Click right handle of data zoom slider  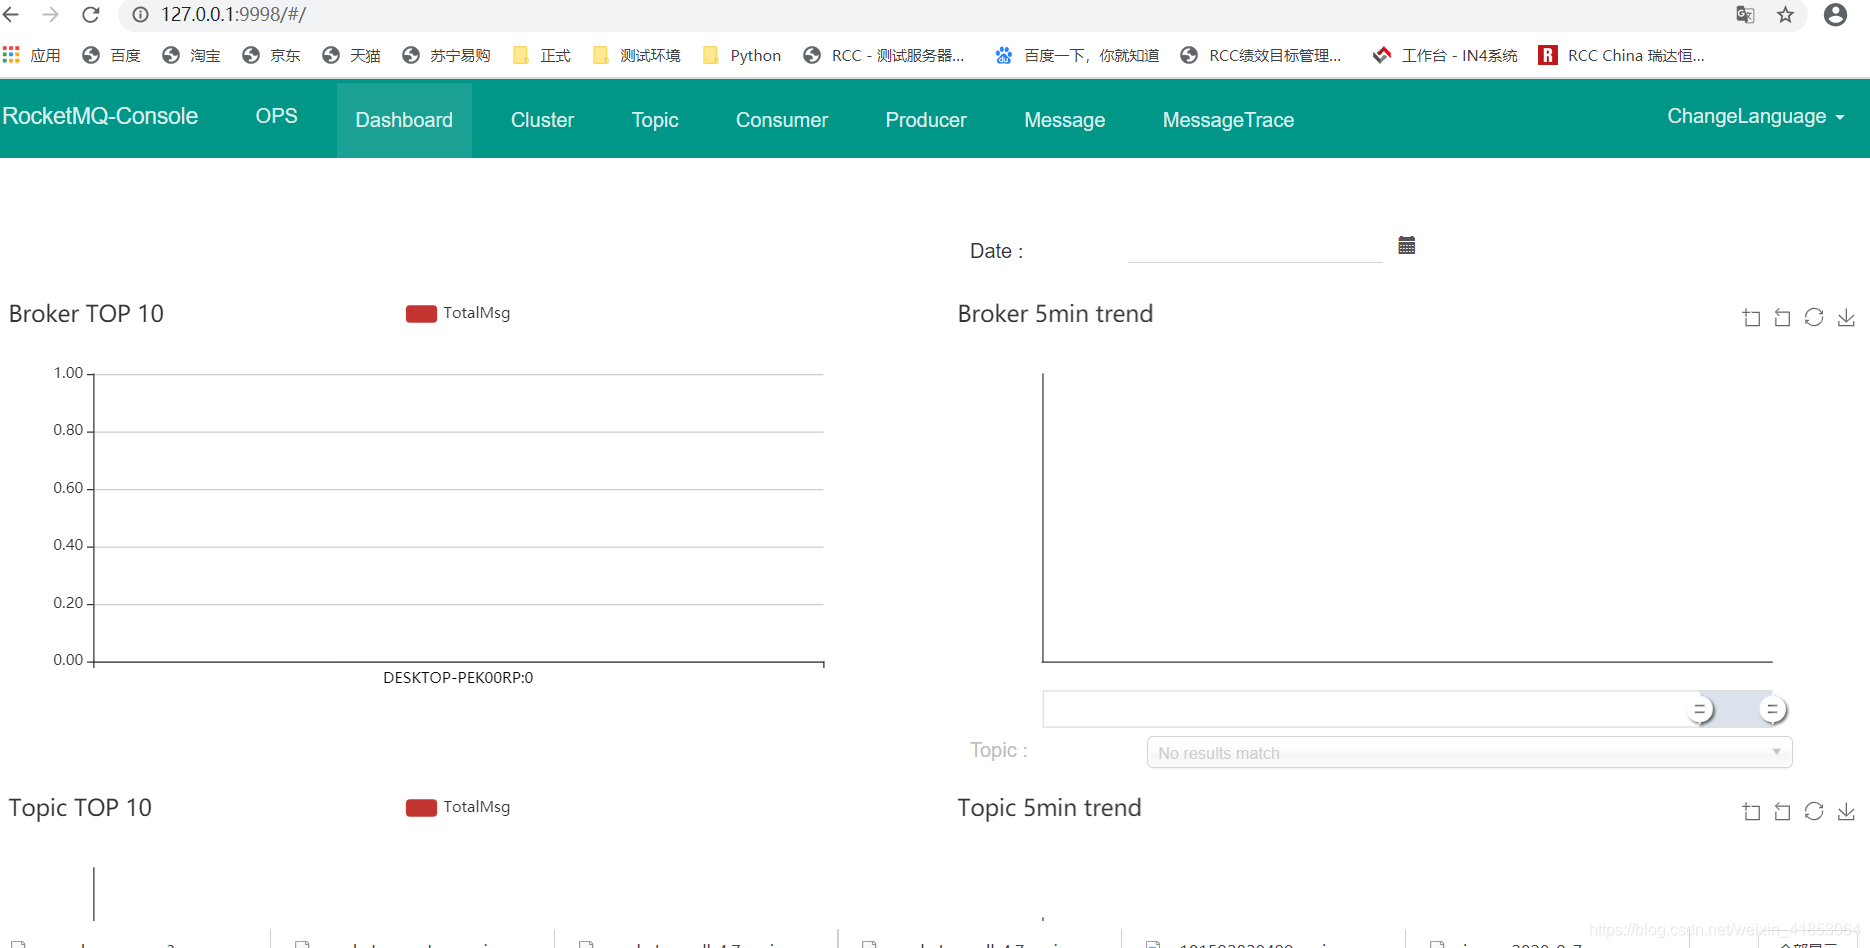(x=1772, y=710)
